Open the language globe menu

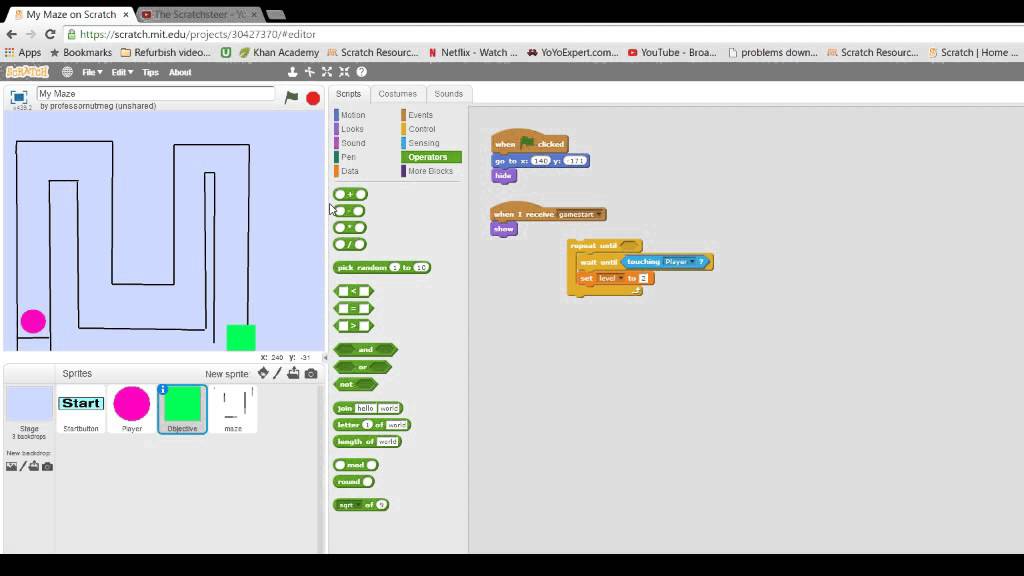pyautogui.click(x=67, y=72)
